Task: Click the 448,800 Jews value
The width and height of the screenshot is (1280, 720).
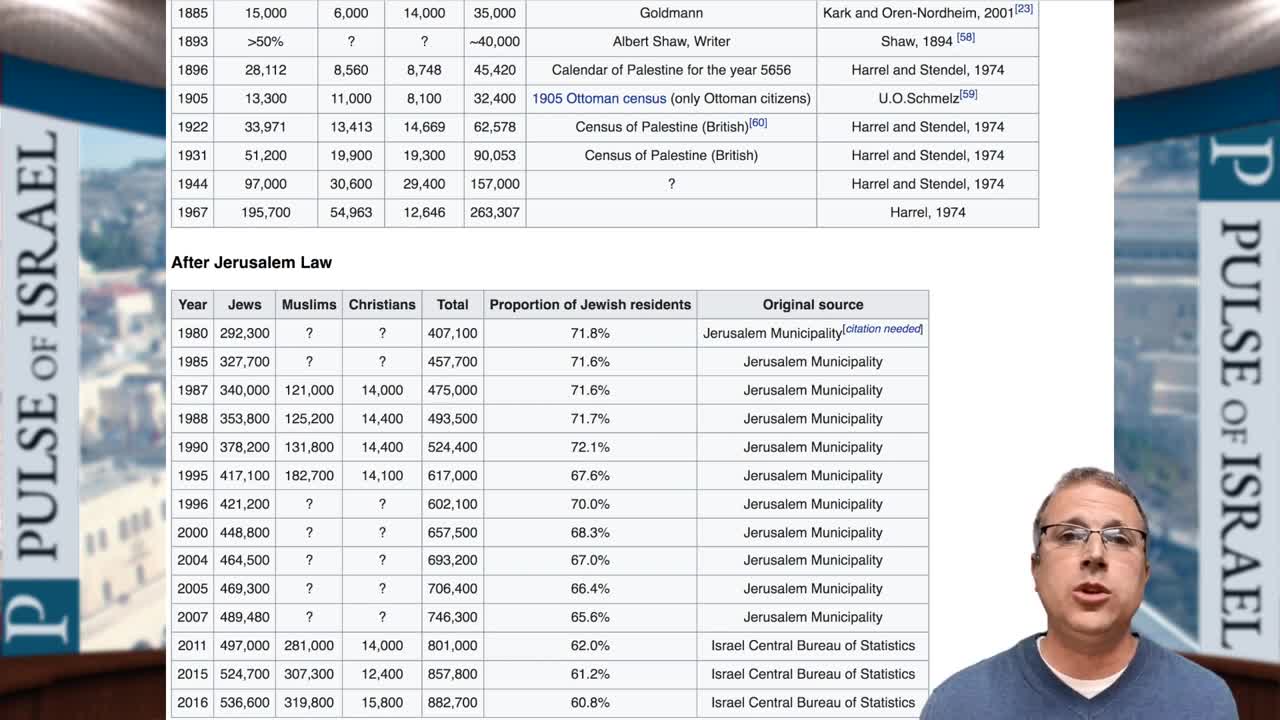Action: 244,532
